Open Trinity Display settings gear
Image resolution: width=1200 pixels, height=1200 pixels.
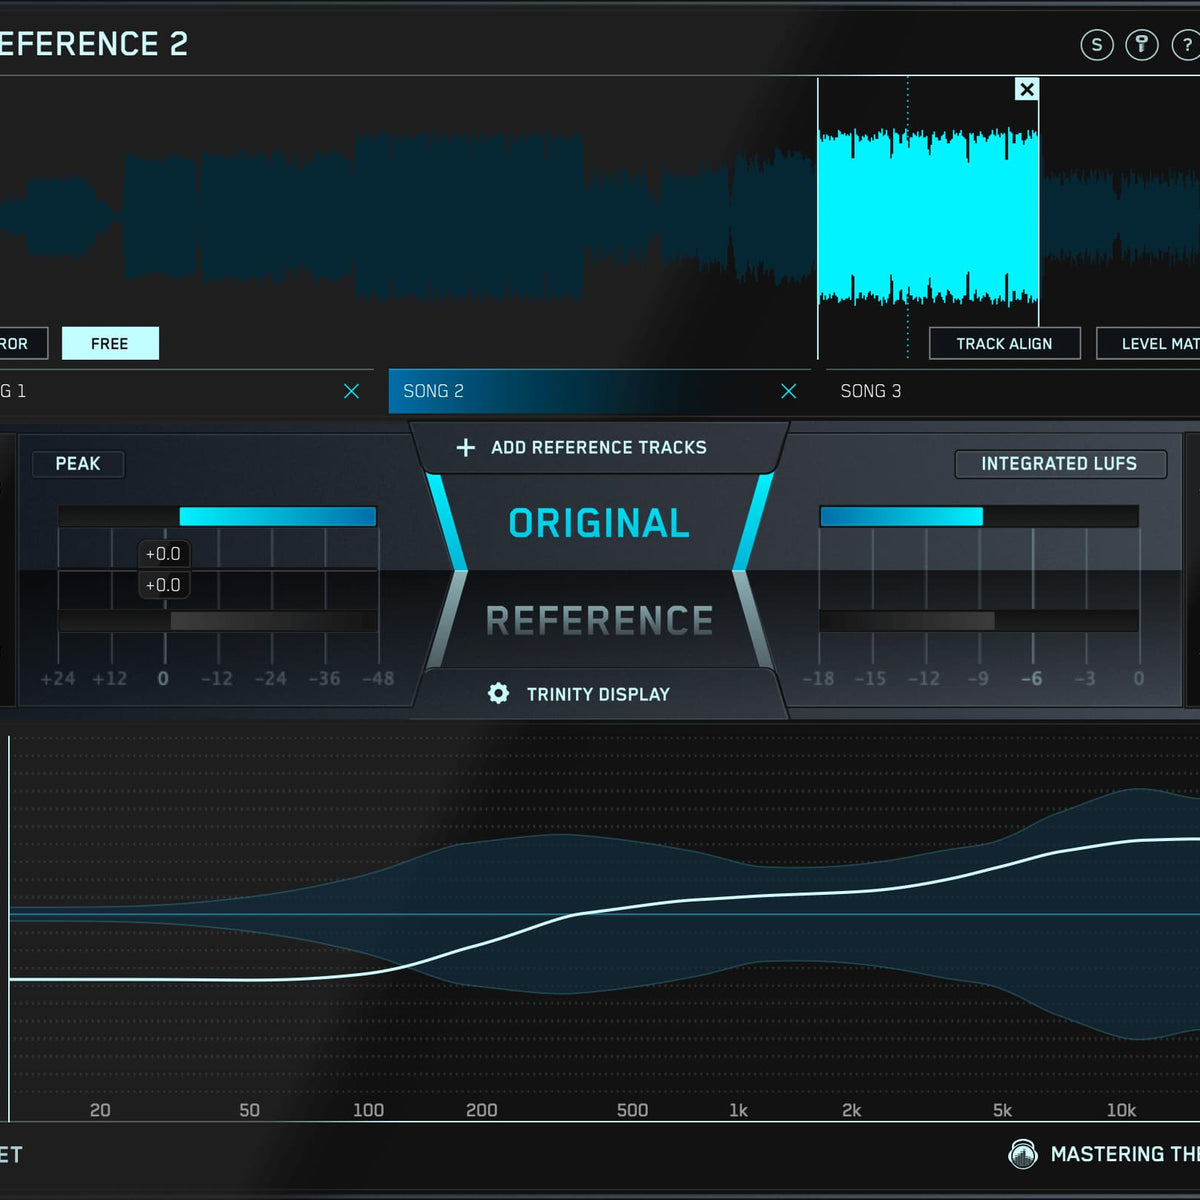498,694
